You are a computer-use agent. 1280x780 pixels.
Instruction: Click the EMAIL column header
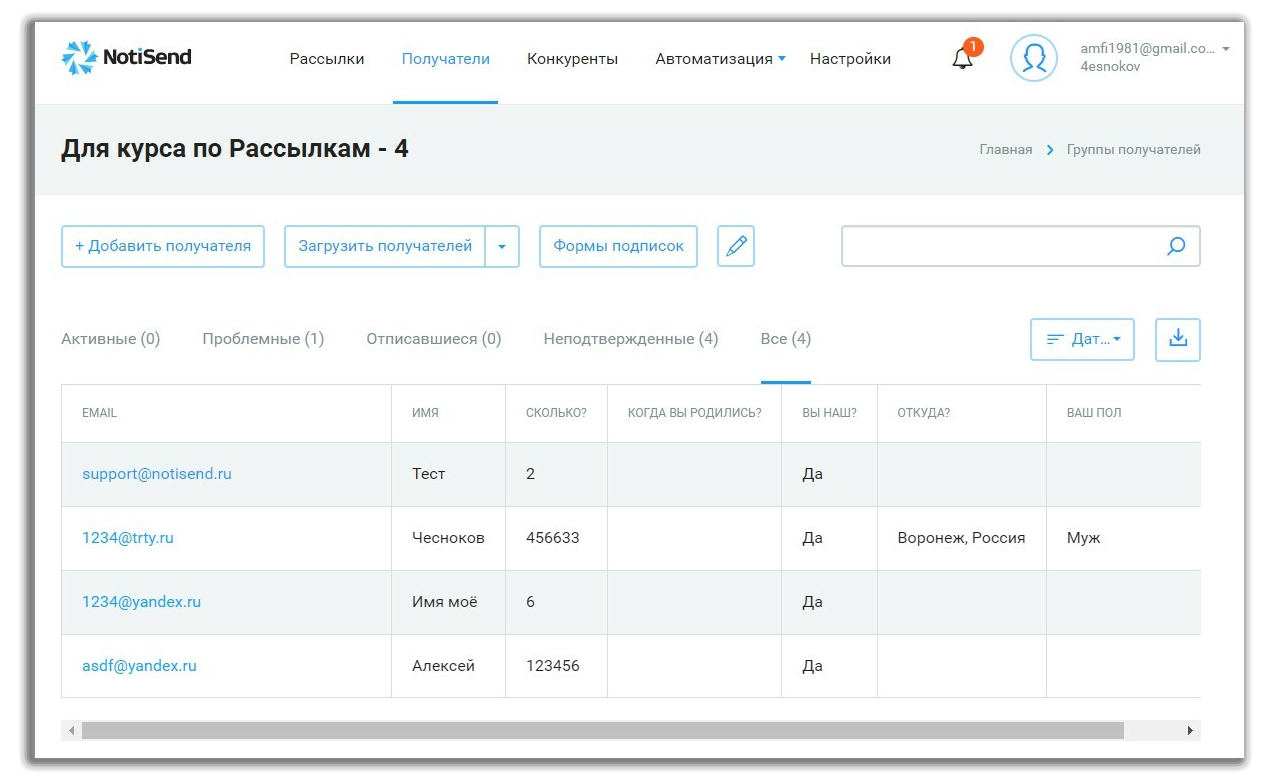click(100, 413)
